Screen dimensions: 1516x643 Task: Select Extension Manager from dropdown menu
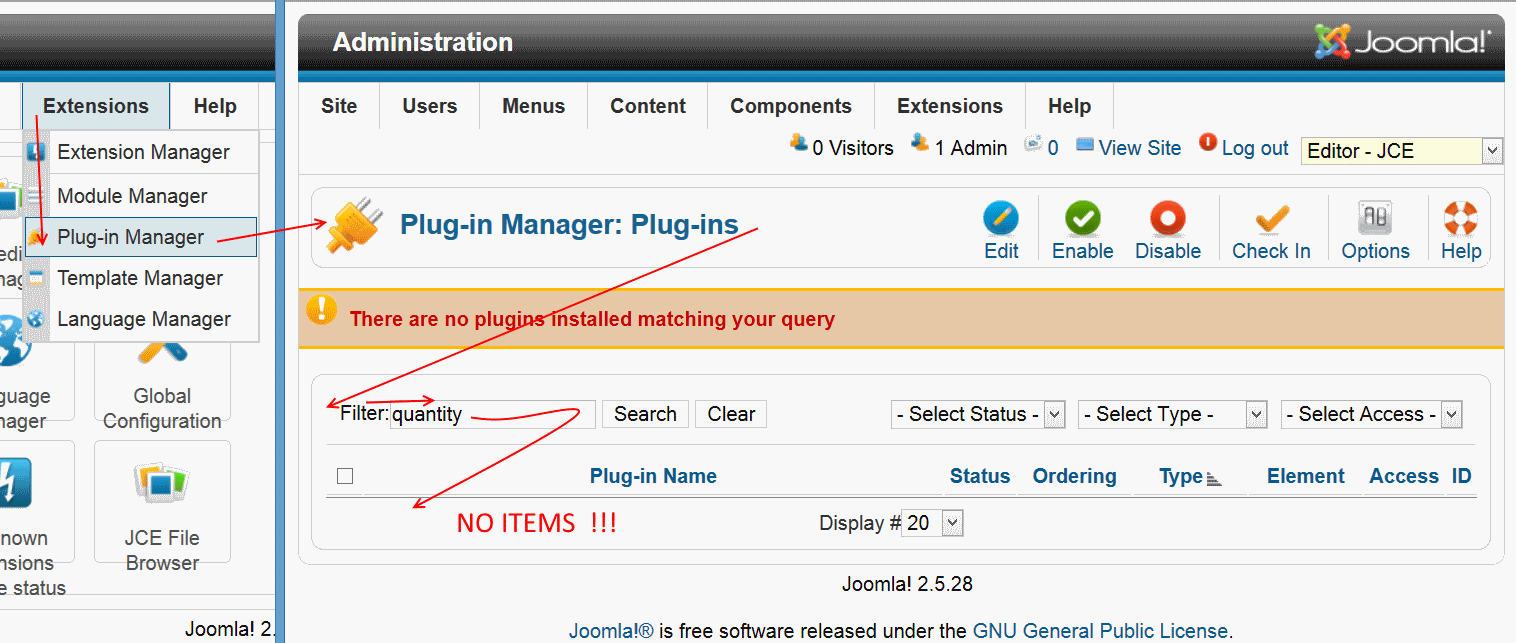click(x=141, y=153)
